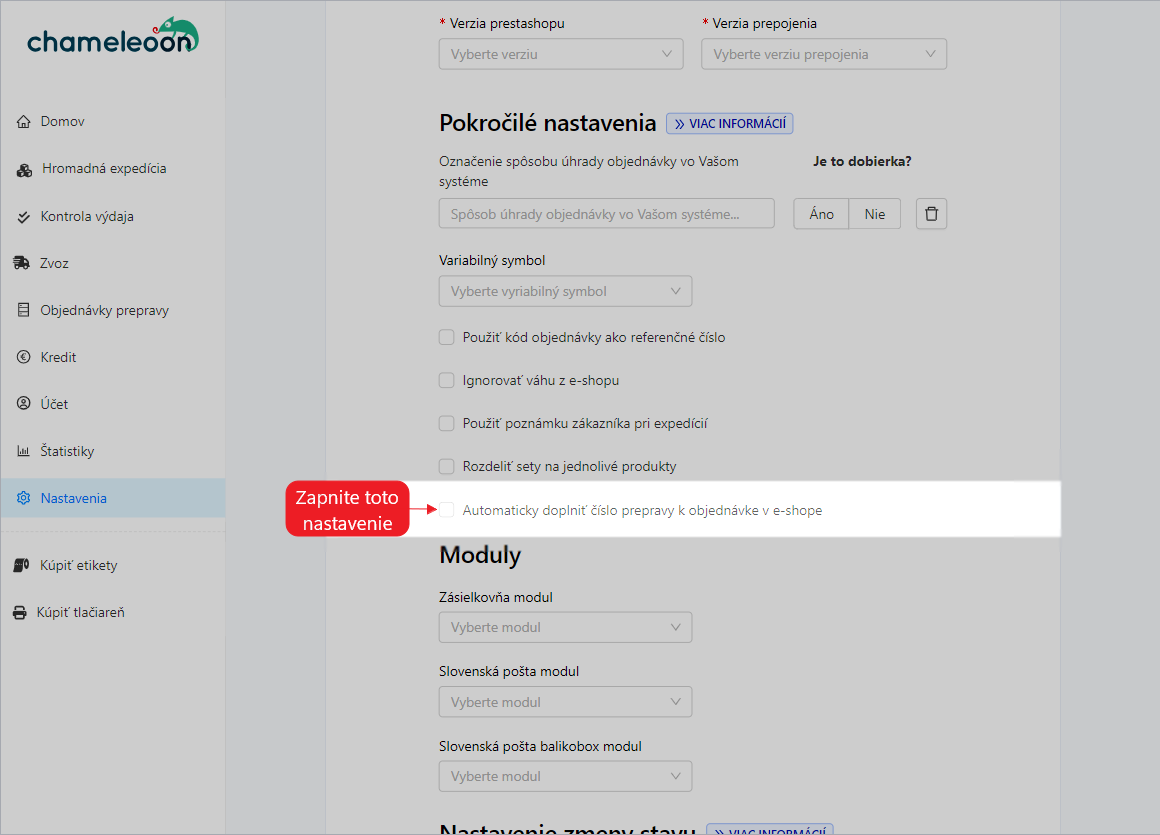Select Nie for Je to dobierka
Image resolution: width=1160 pixels, height=835 pixels.
click(874, 213)
